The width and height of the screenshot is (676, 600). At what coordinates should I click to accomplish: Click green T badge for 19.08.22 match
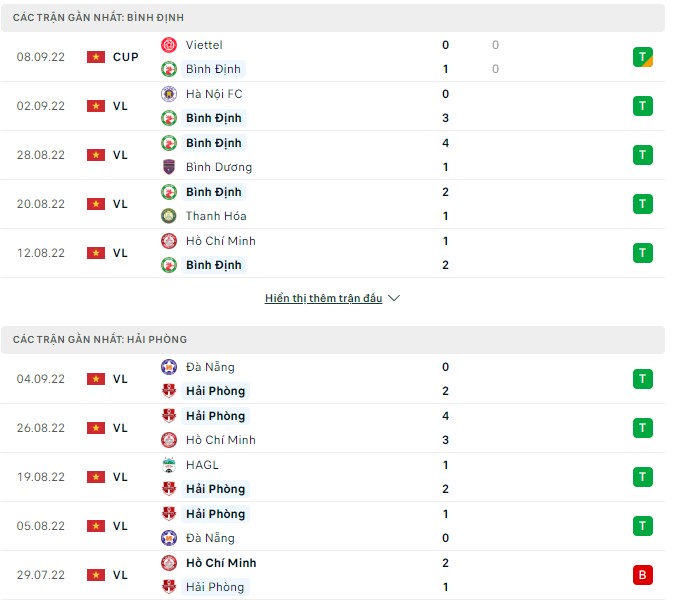click(x=642, y=477)
